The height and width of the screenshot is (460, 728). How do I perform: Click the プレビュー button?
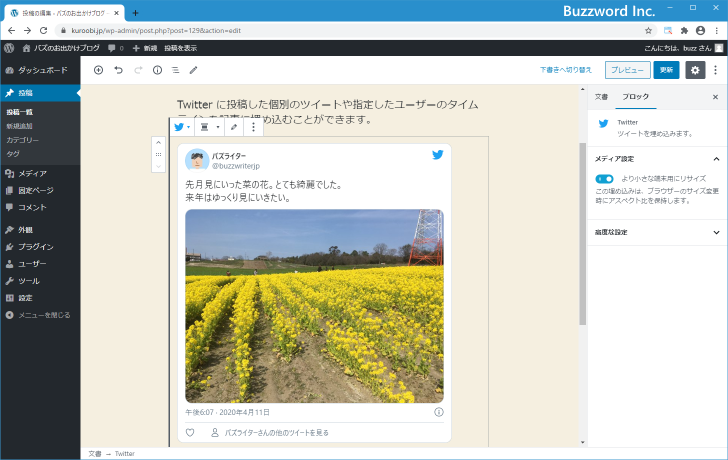tap(627, 70)
